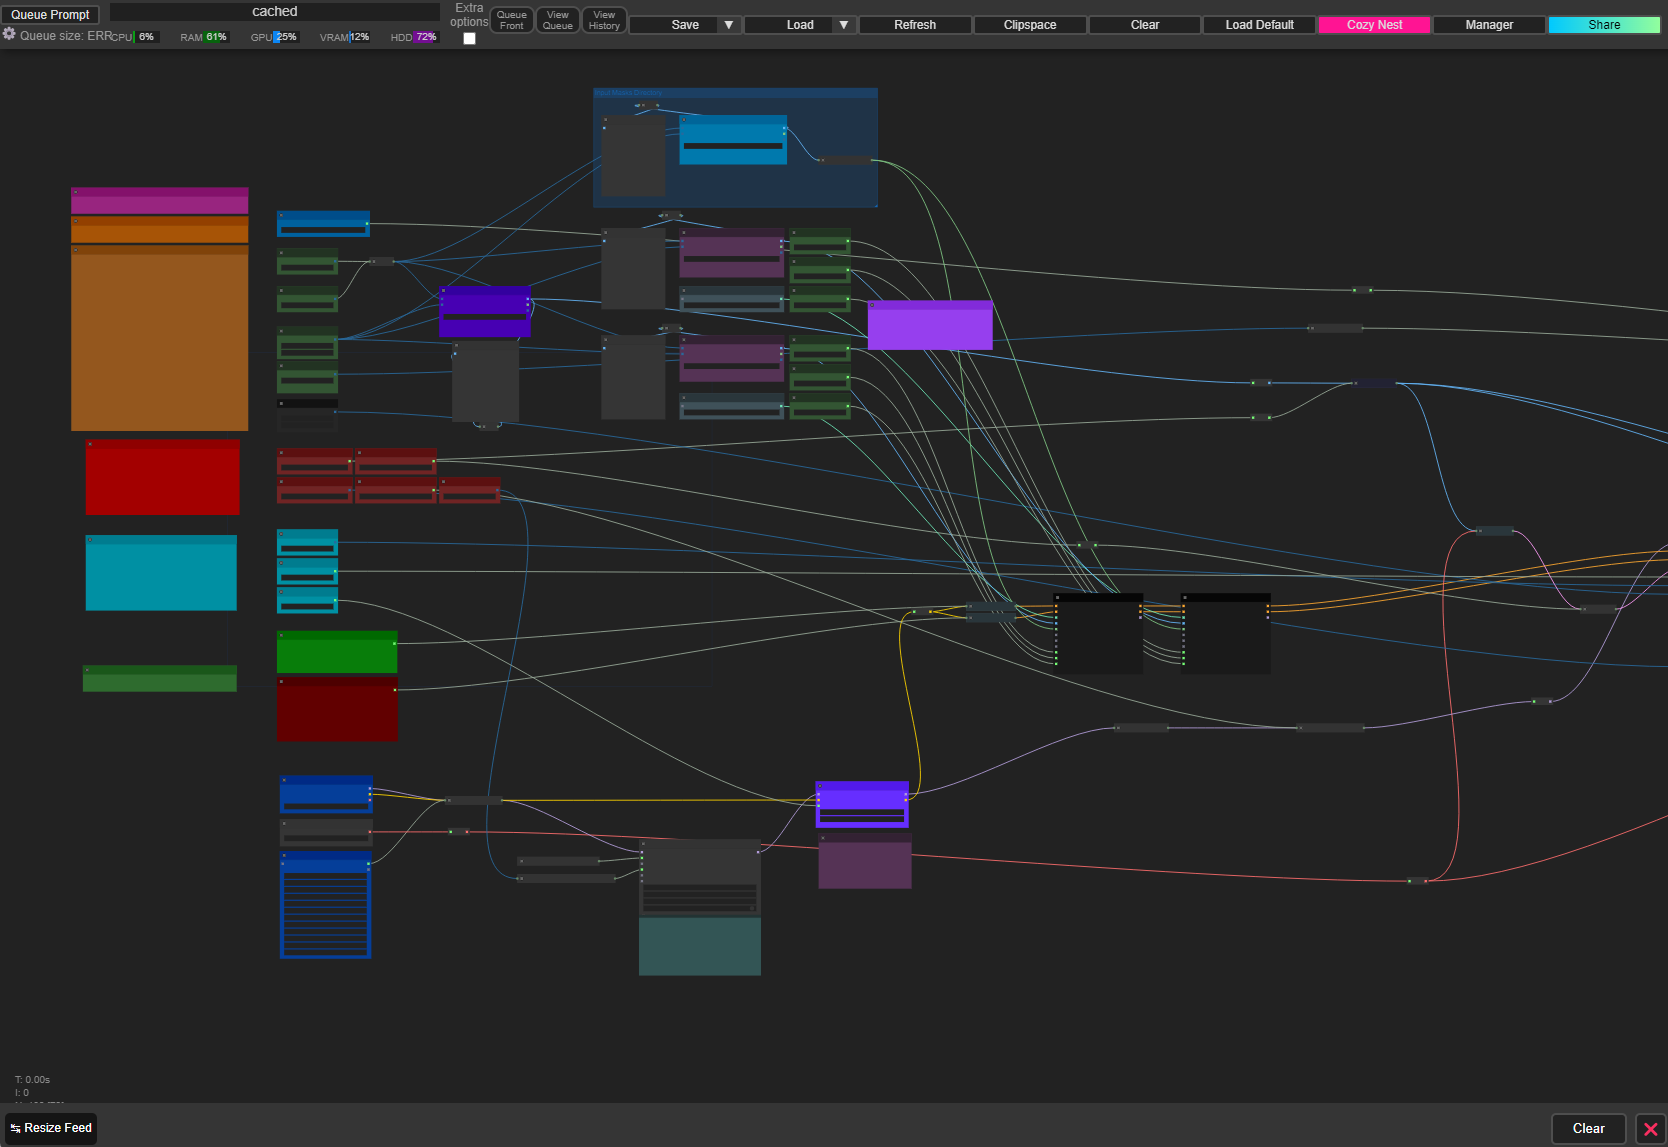Screen dimensions: 1668x1147
Task: Click the Share button
Action: coord(1604,25)
